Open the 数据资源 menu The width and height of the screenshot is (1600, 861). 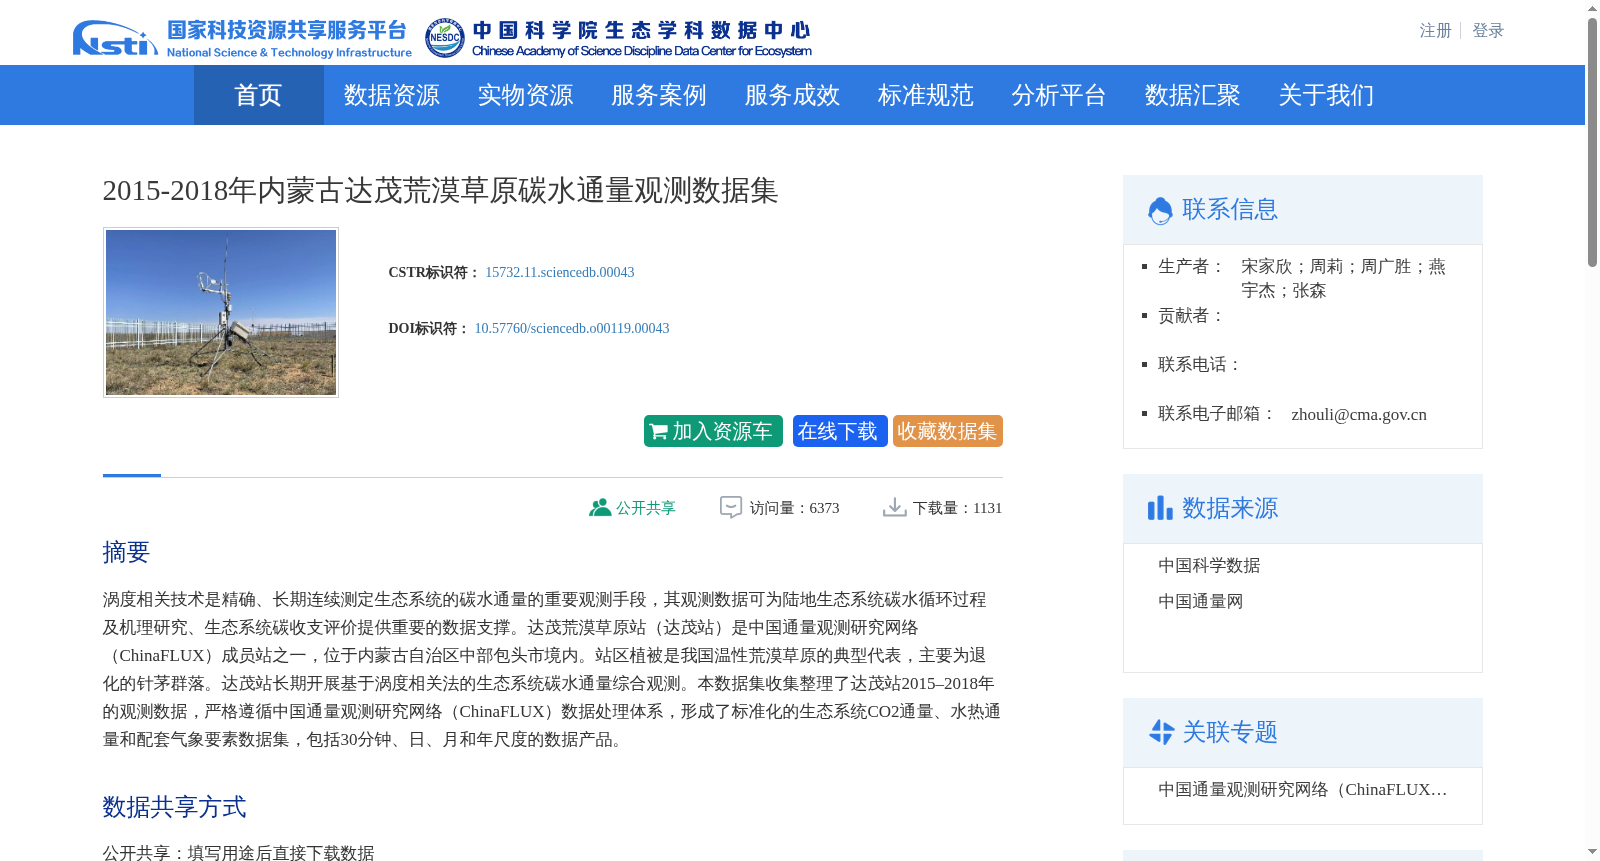pos(392,95)
